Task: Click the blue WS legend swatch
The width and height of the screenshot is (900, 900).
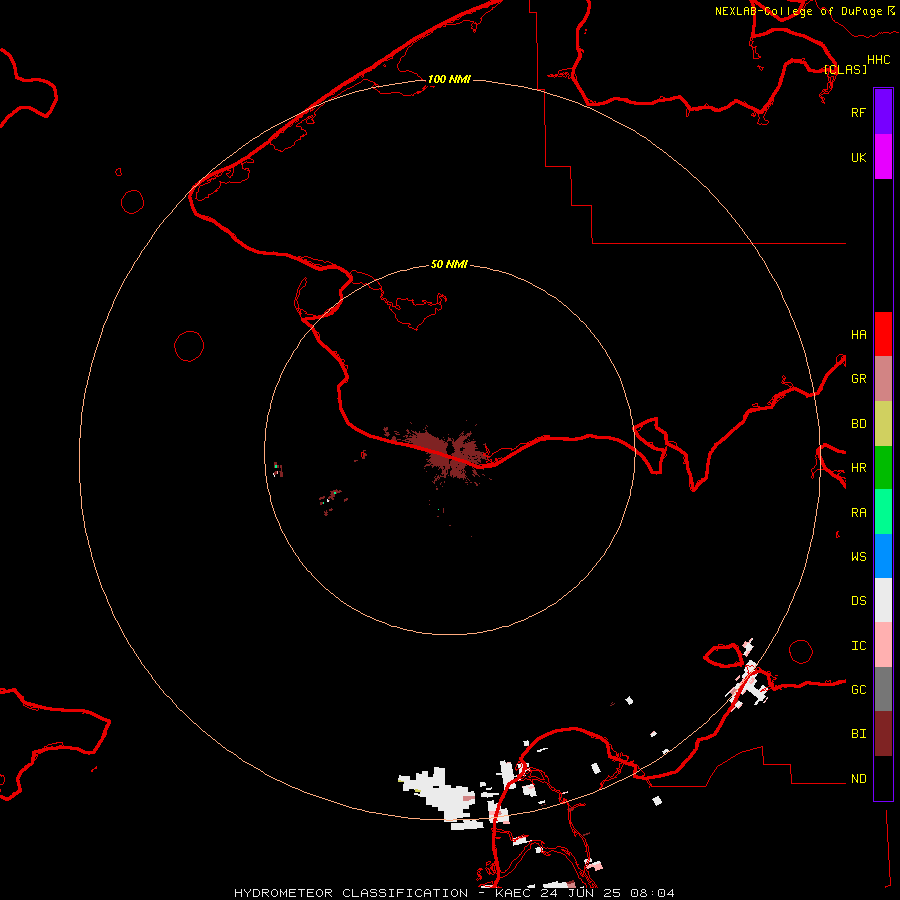Action: 883,556
